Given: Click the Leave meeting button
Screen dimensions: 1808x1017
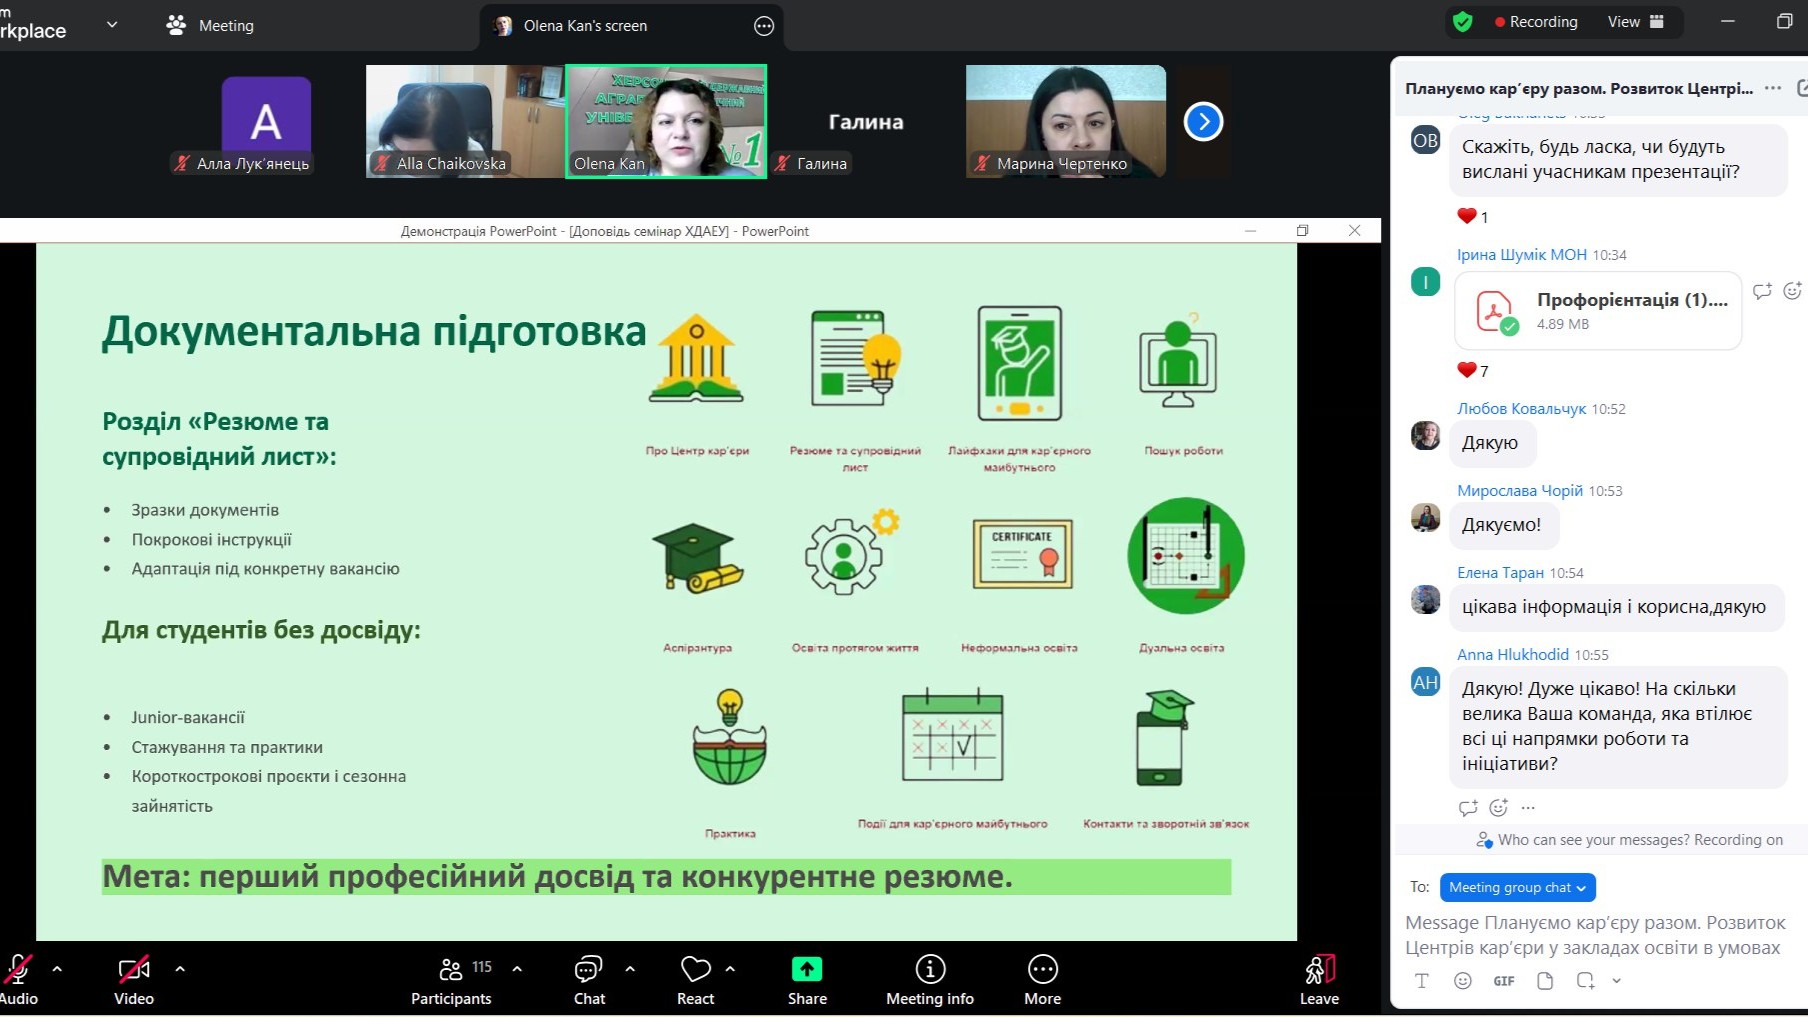Looking at the screenshot, I should coord(1318,979).
